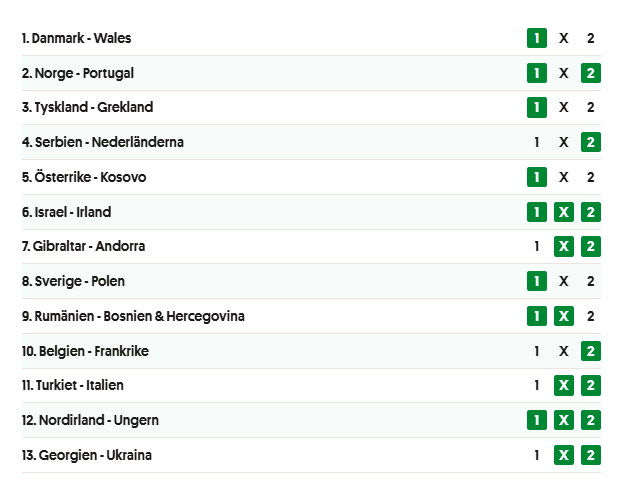Select 1 for Georgien - Ukraina

[x=537, y=455]
